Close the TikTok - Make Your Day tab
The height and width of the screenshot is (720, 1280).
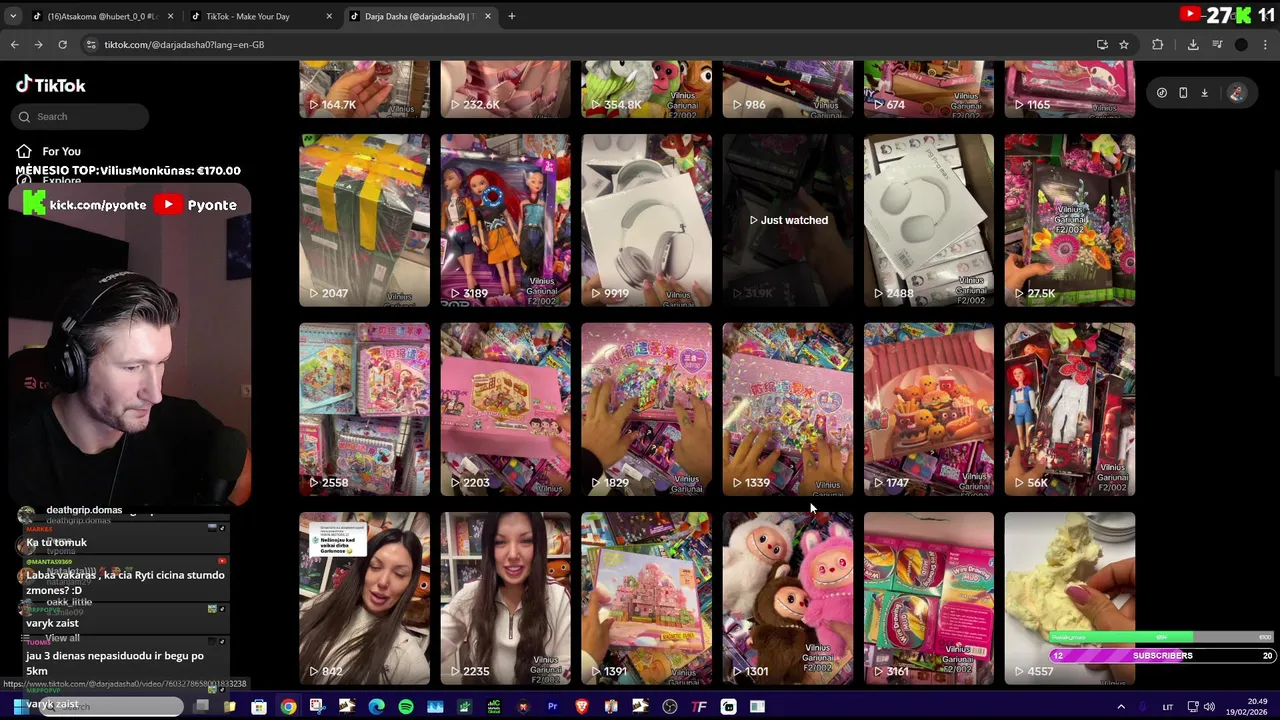(329, 16)
